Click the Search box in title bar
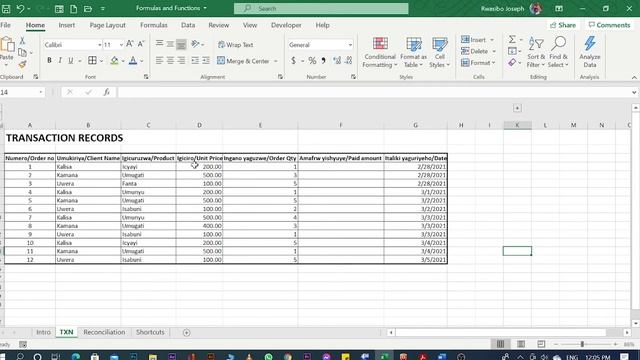640x360 pixels. click(321, 9)
